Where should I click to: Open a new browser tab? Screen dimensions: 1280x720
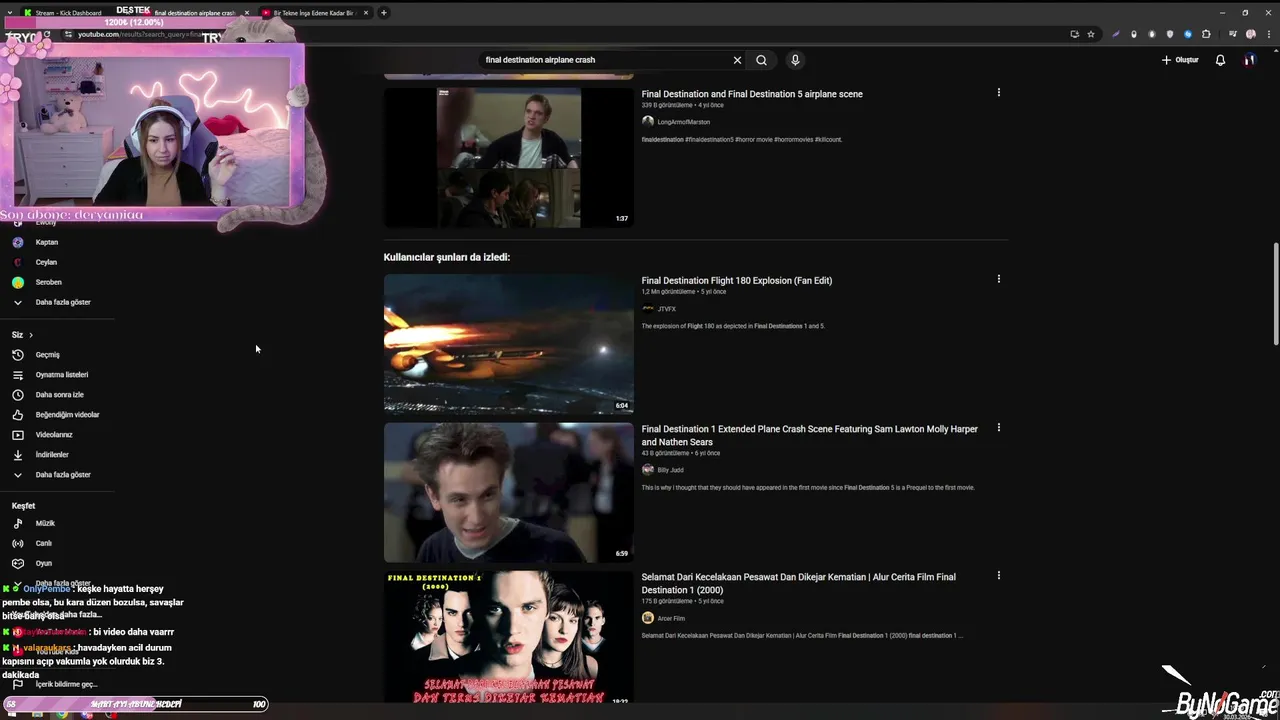(x=384, y=13)
